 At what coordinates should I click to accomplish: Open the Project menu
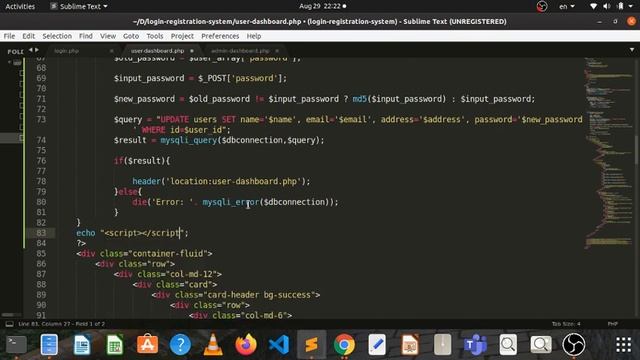pos(182,36)
